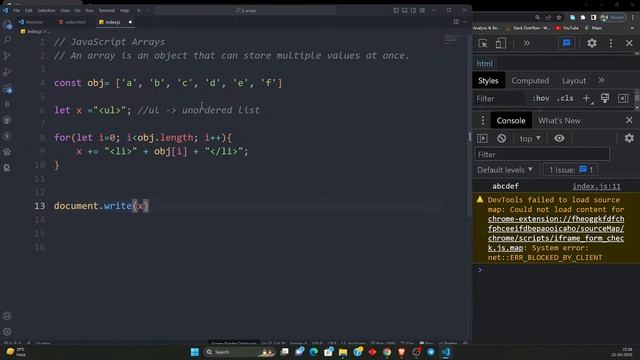Open the Help menu in VS Code
This screenshot has height=360, width=640.
[124, 11]
